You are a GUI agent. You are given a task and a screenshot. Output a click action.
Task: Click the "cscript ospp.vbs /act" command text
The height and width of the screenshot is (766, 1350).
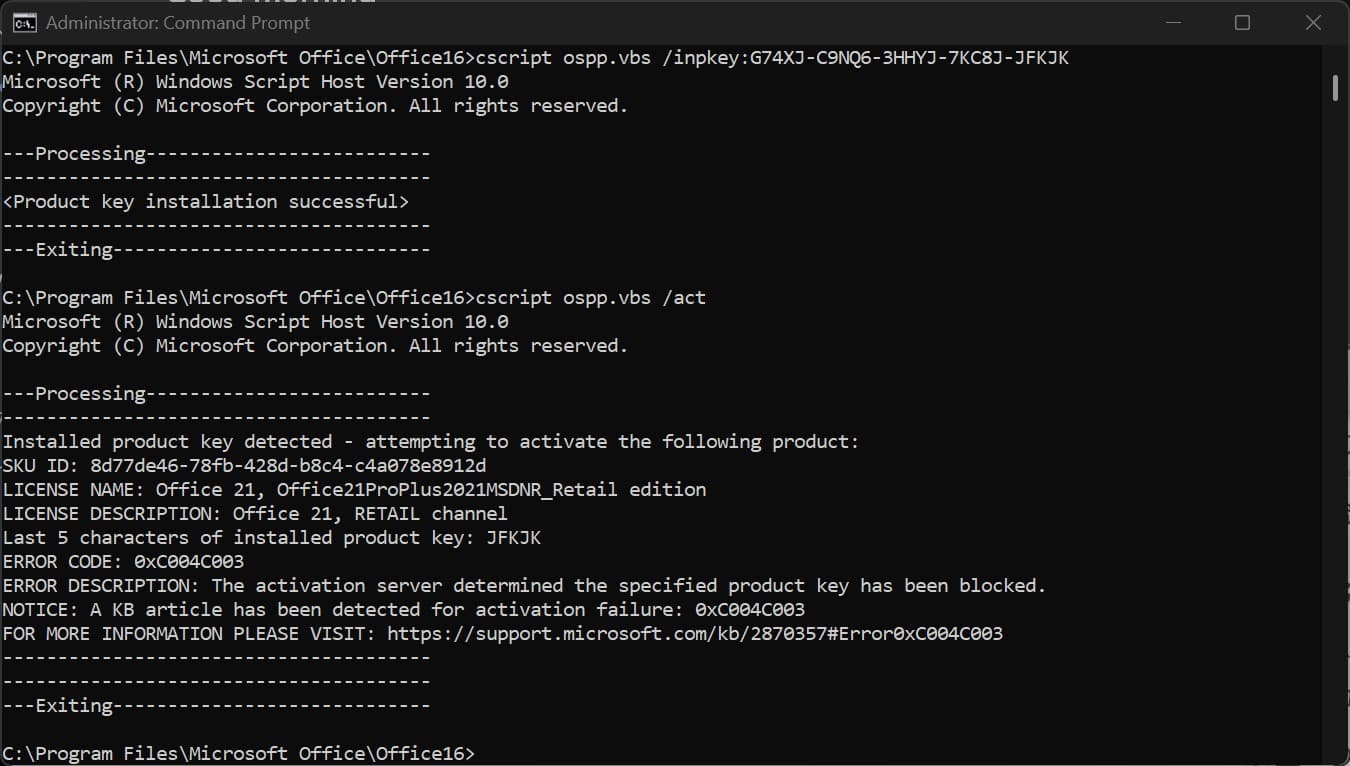pos(591,297)
